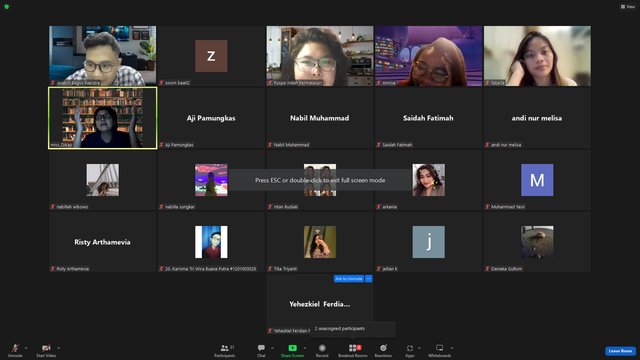Open Zoom Apps
Image resolution: width=640 pixels, height=360 pixels.
(x=409, y=350)
